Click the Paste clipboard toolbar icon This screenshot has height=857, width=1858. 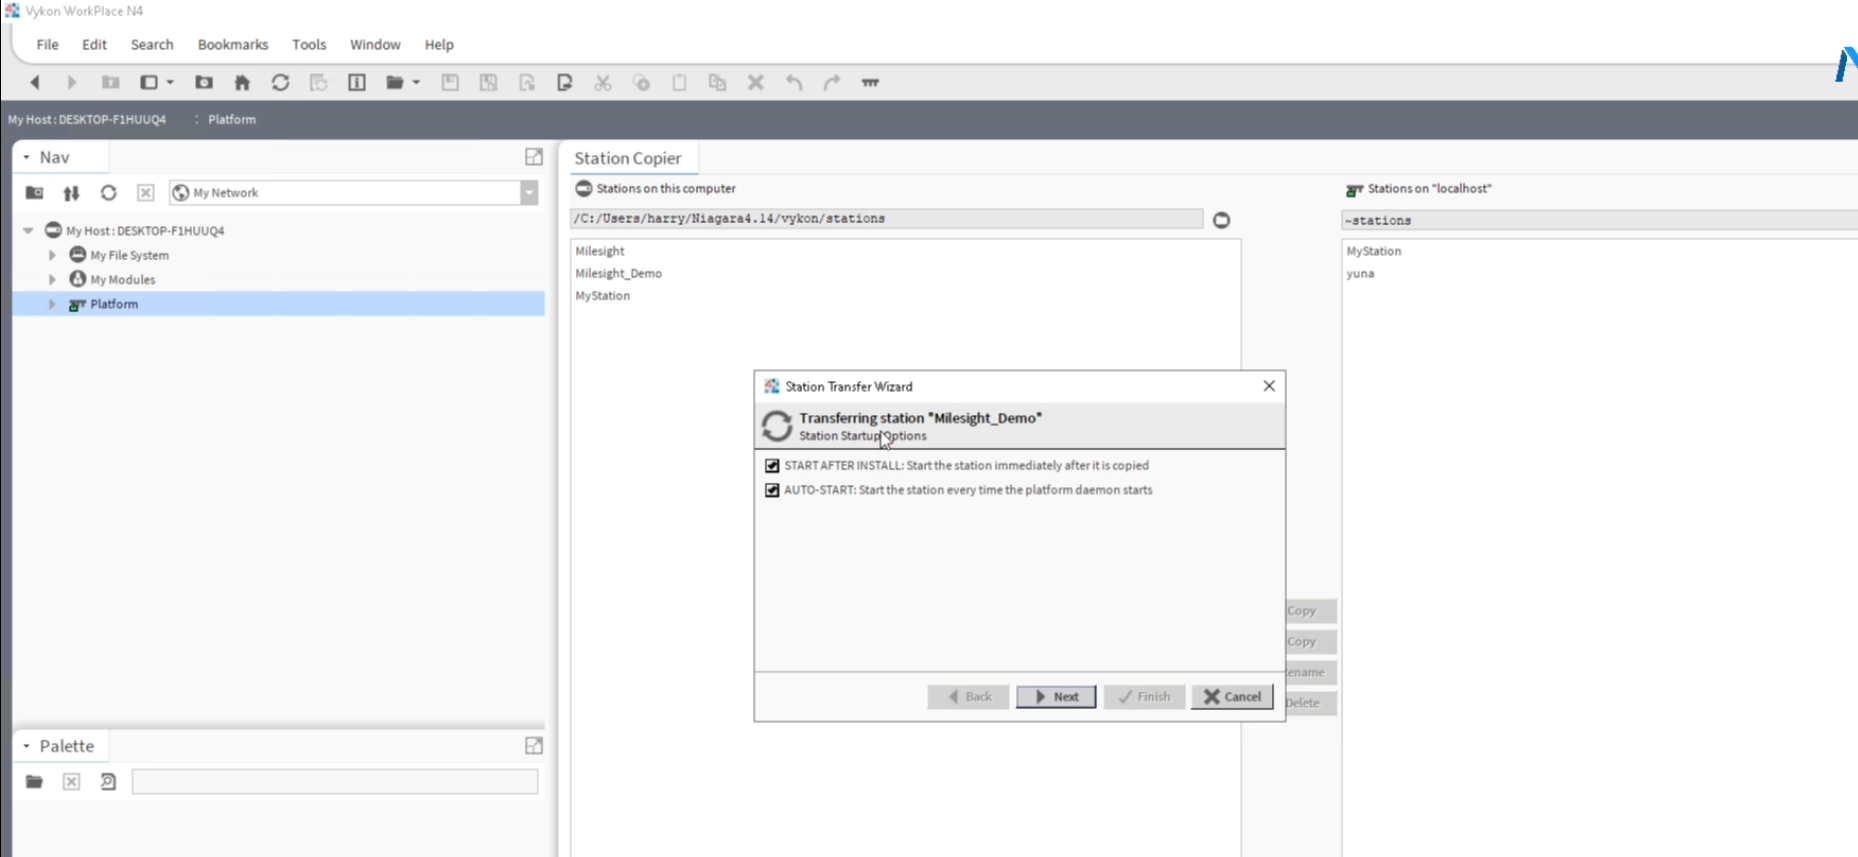[x=679, y=83]
